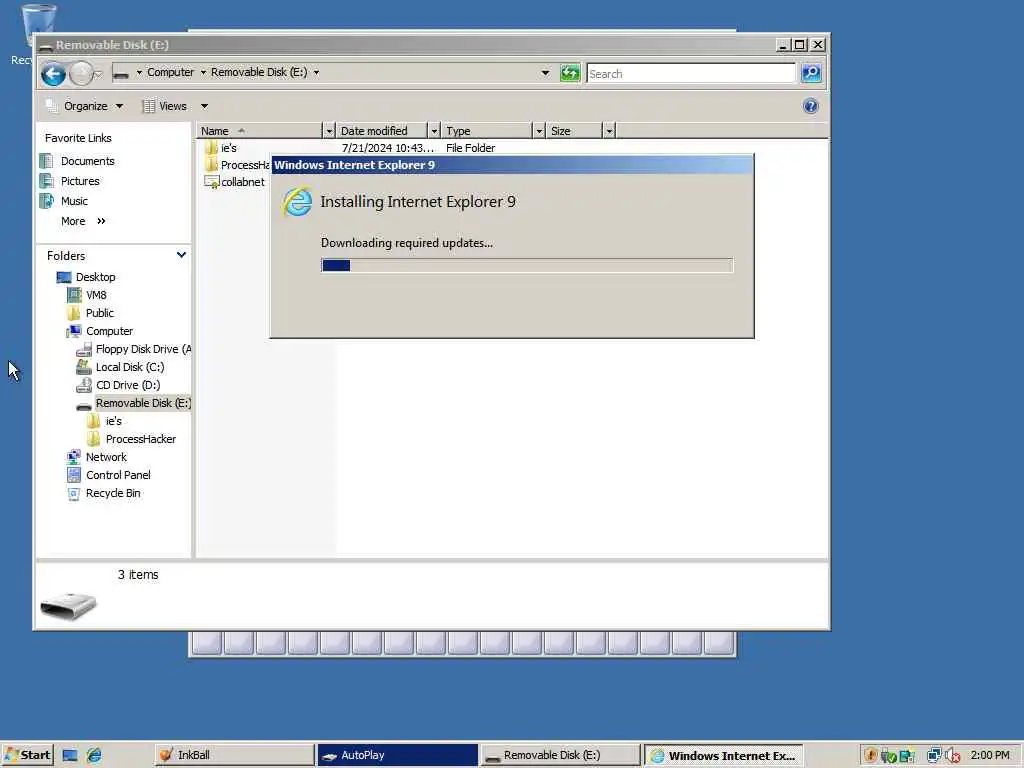Click the IE9 download progress bar
Viewport: 1024px width, 768px height.
tap(527, 265)
